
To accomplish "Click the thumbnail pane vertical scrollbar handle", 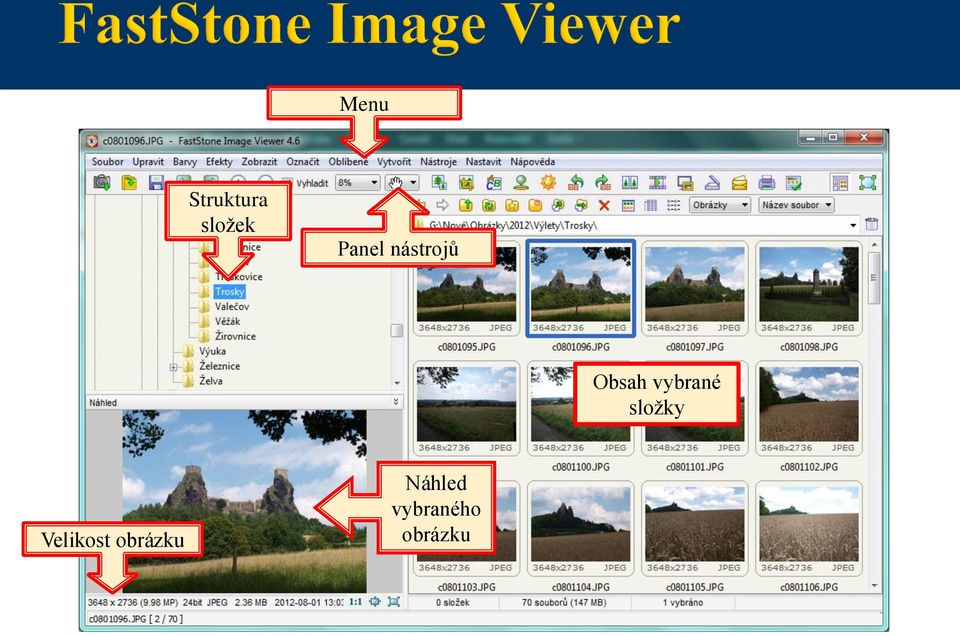I will click(874, 277).
